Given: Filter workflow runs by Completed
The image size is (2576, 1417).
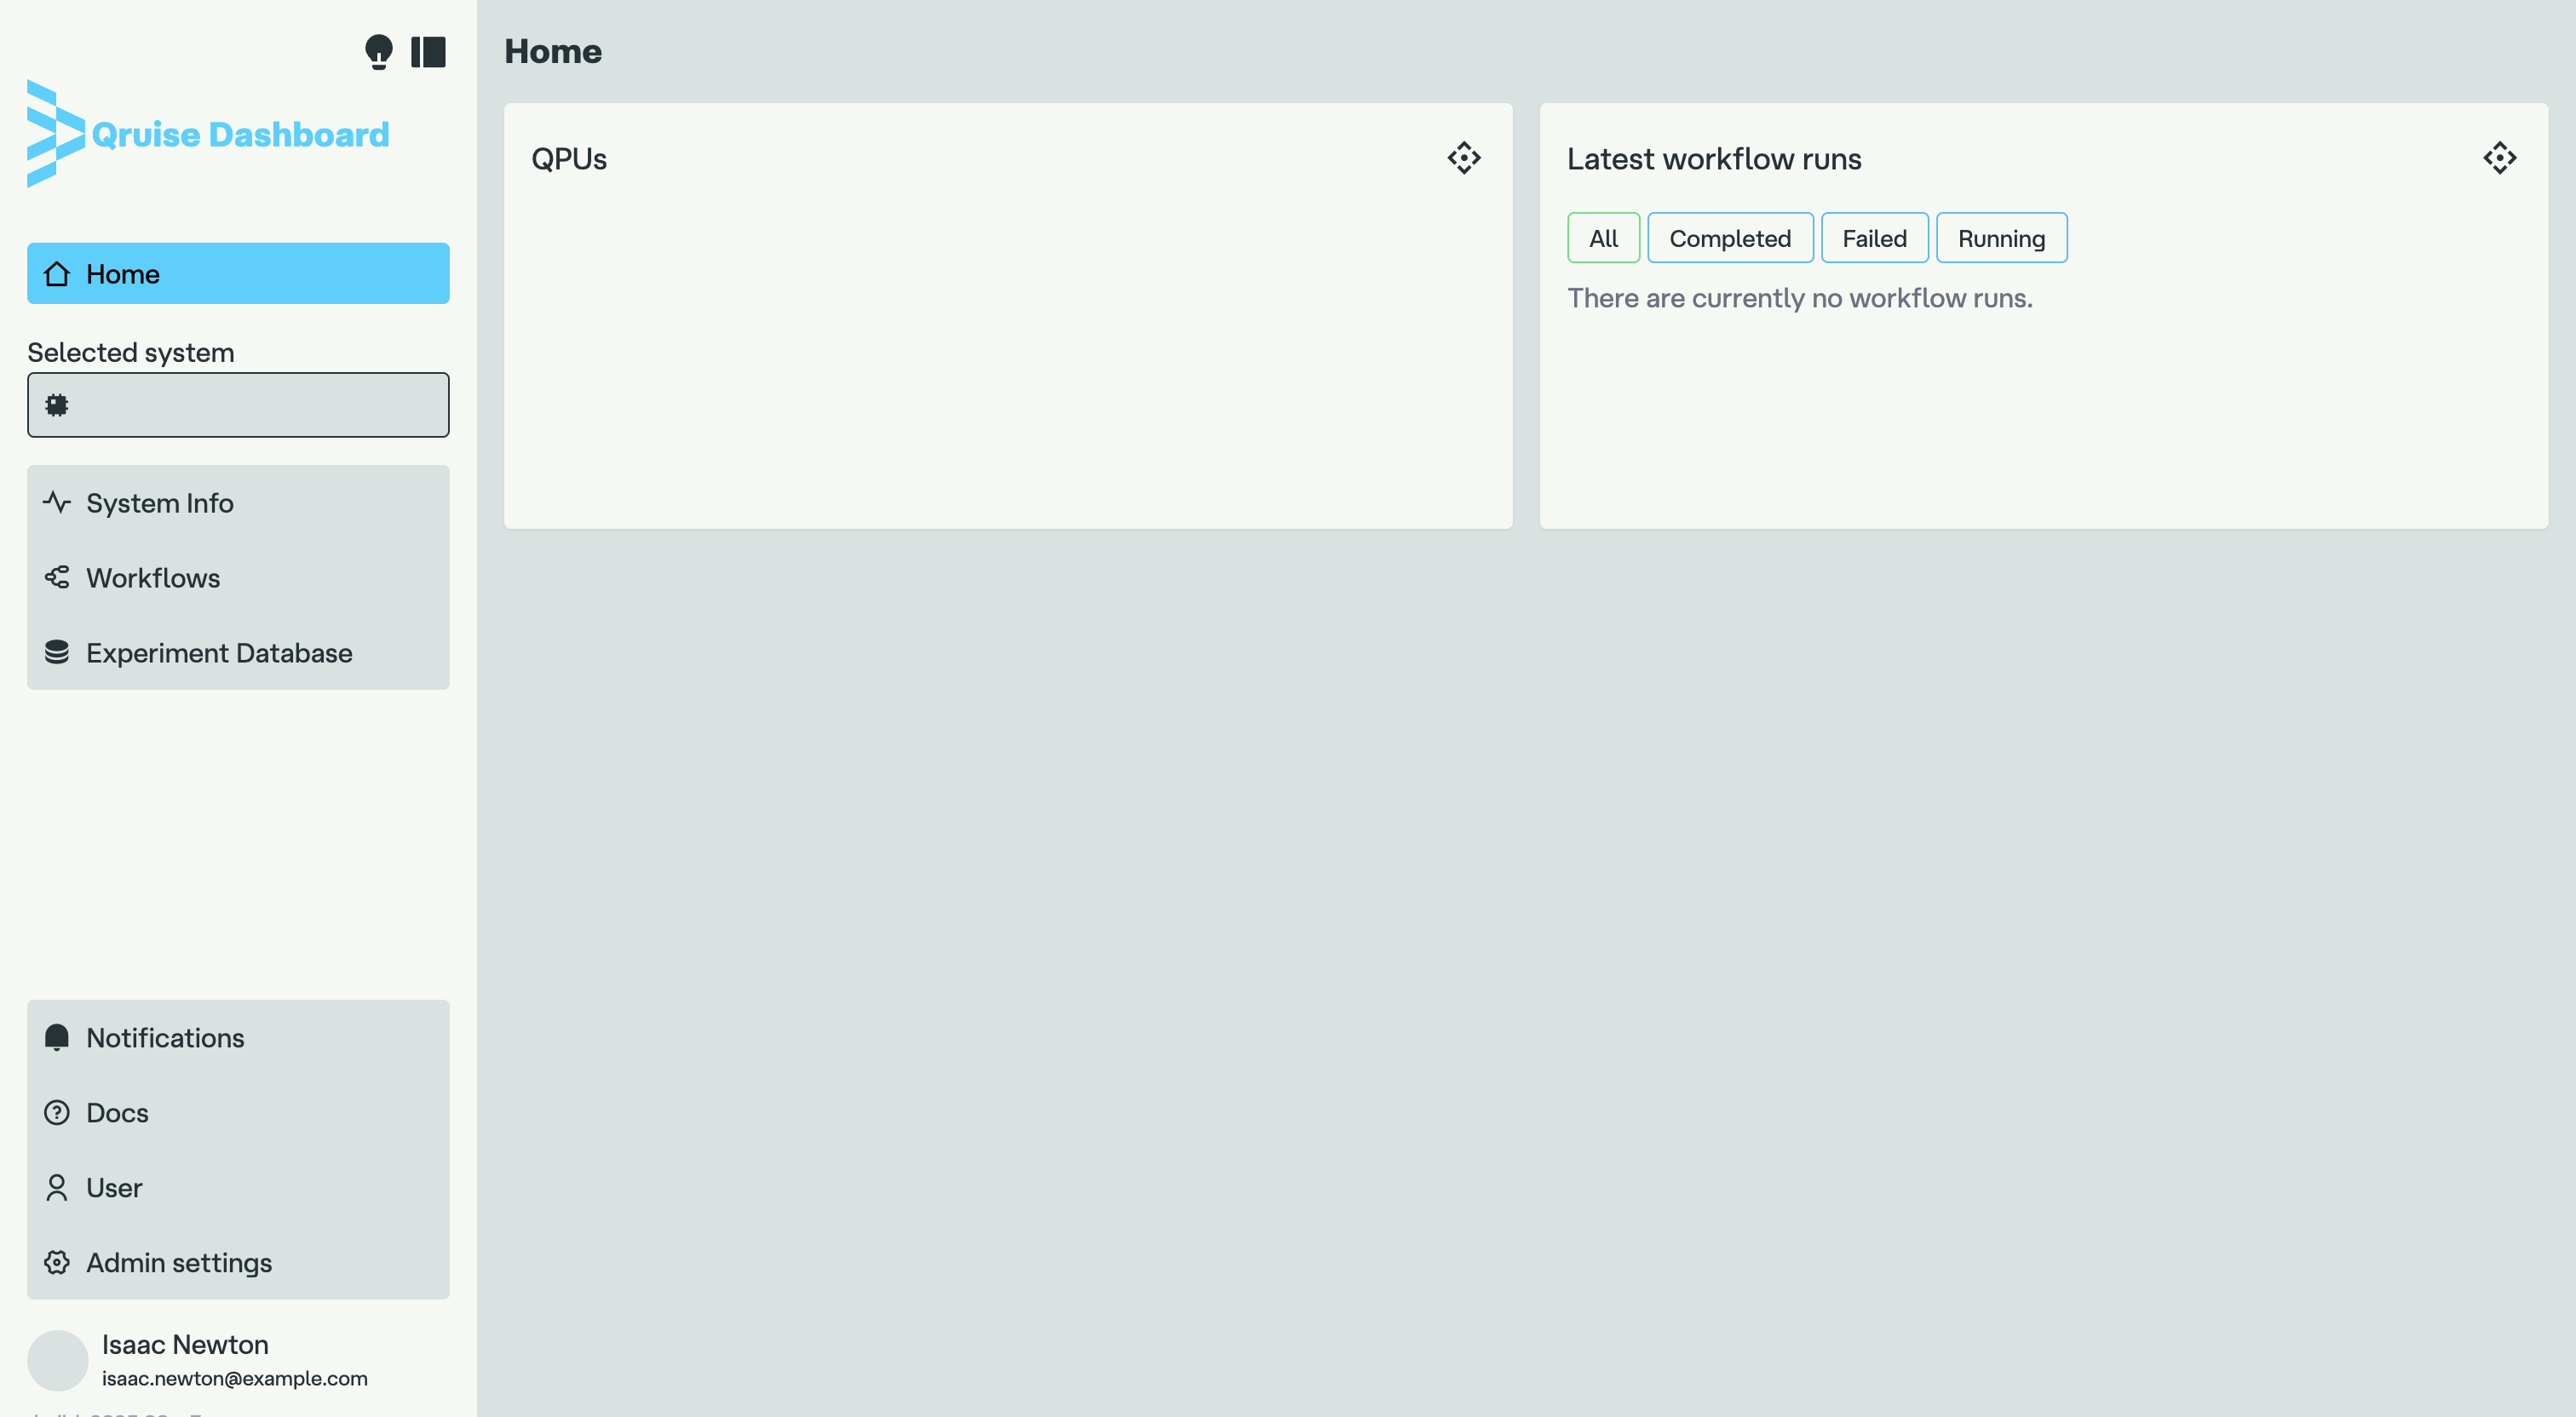Looking at the screenshot, I should (1730, 238).
